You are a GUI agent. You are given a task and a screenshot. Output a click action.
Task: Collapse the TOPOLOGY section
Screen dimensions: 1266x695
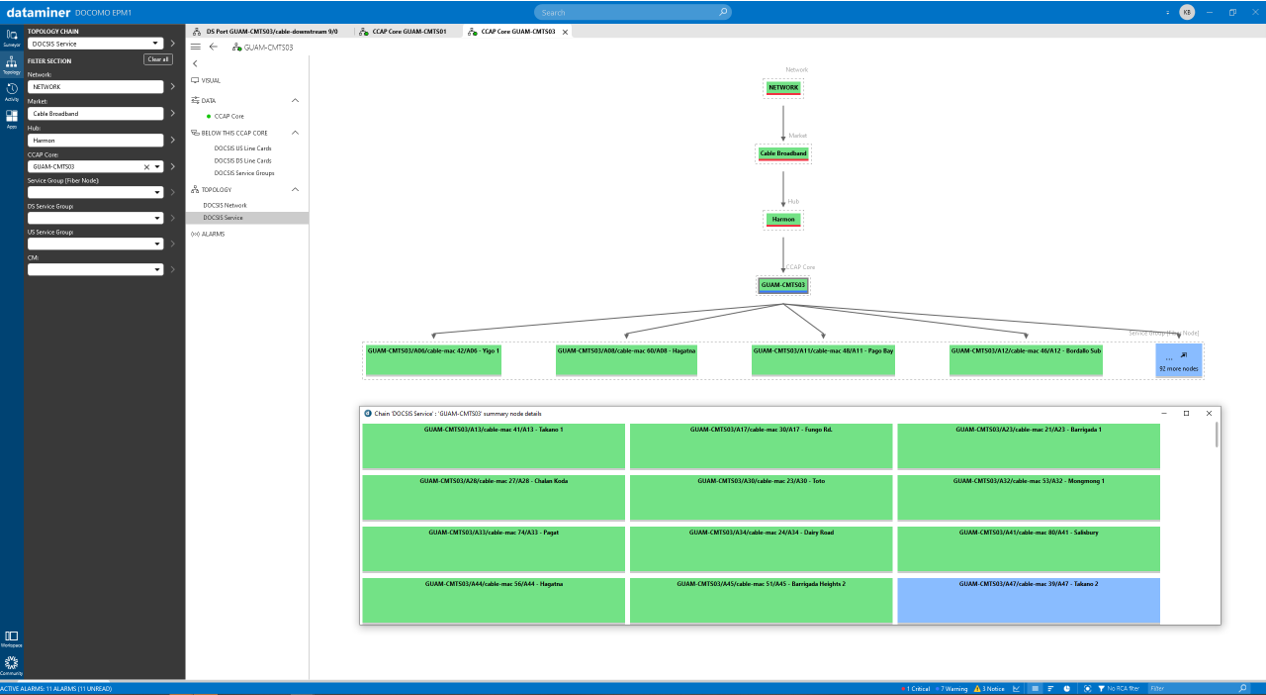295,189
